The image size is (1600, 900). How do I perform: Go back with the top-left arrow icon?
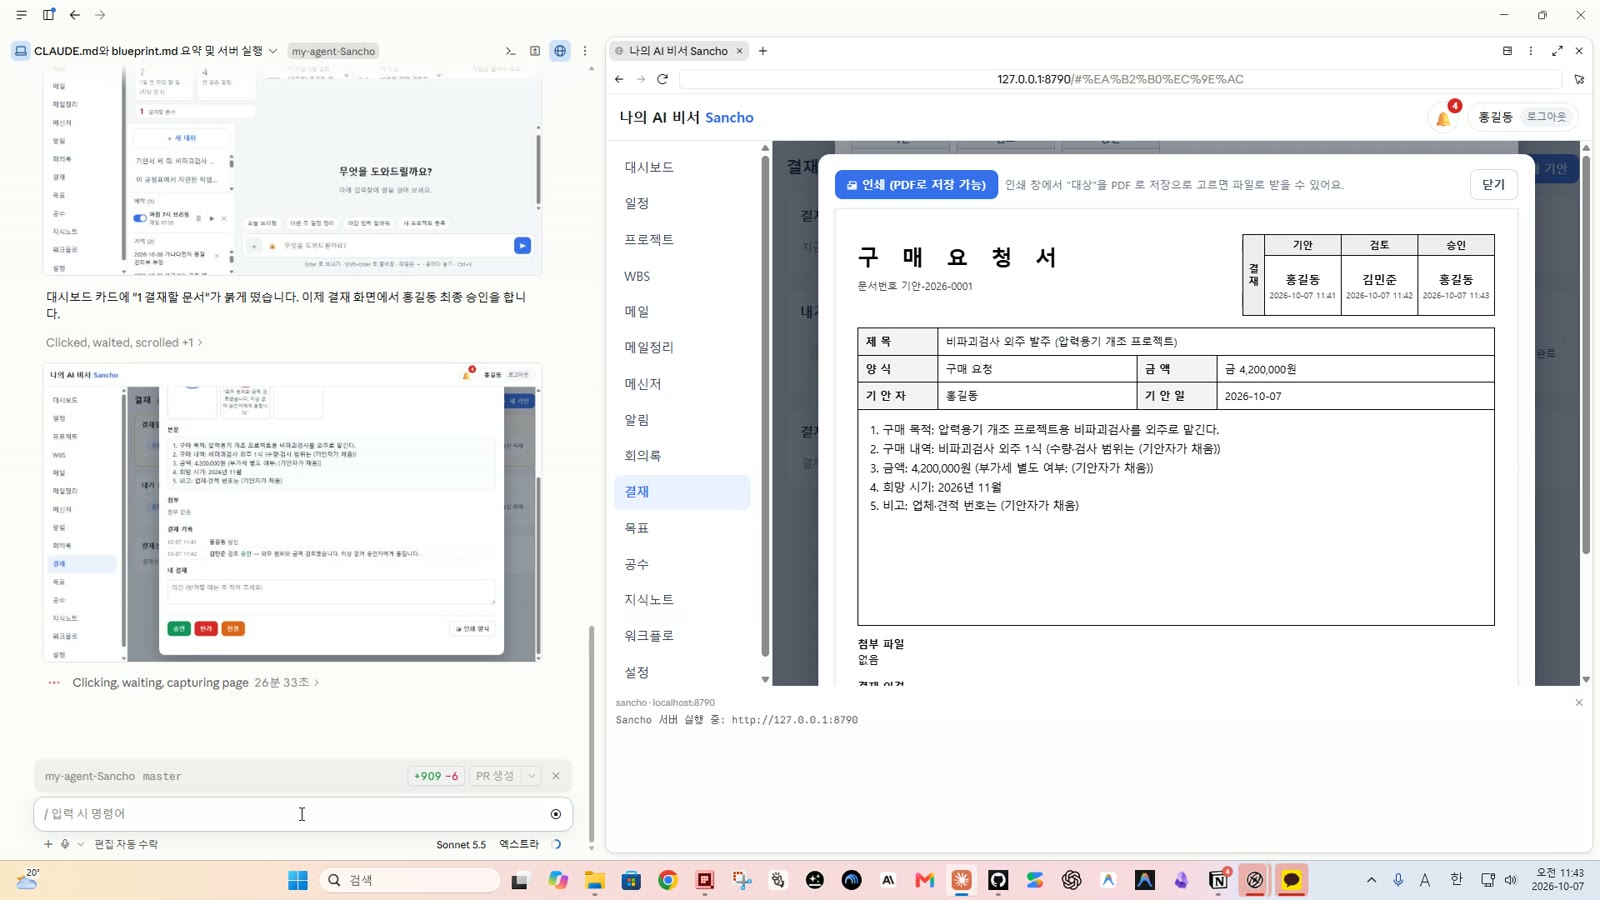click(75, 15)
